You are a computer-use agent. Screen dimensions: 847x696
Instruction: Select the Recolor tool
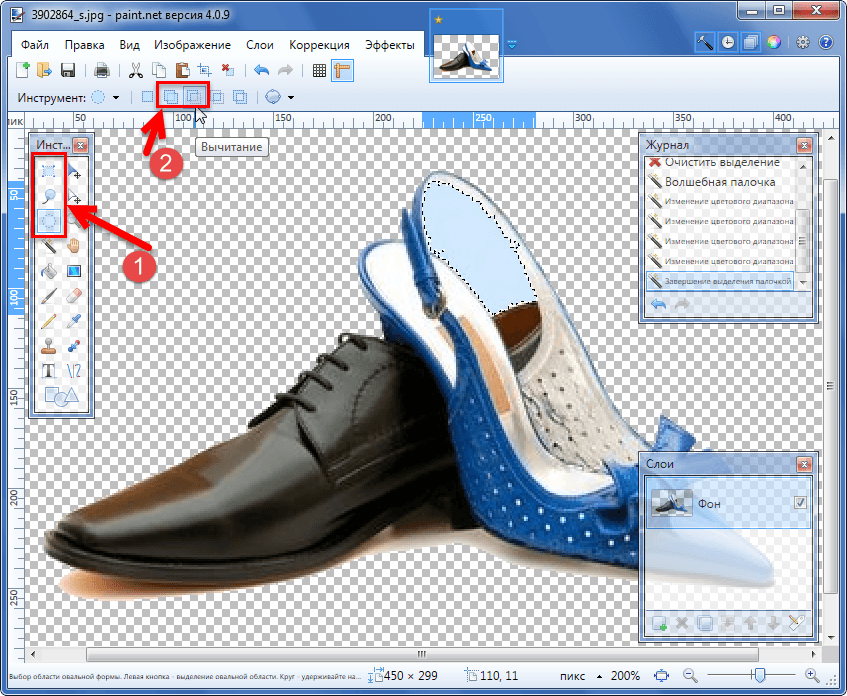click(74, 345)
